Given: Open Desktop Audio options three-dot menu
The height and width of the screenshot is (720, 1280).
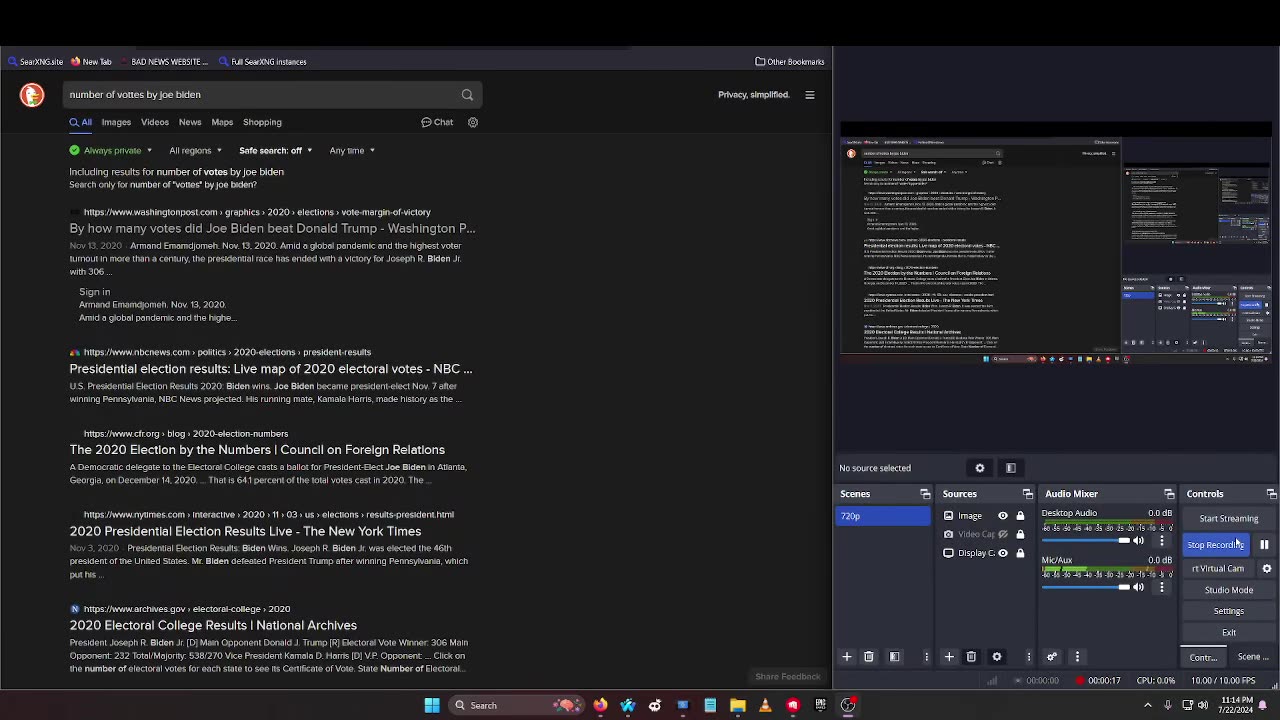Looking at the screenshot, I should click(1161, 541).
